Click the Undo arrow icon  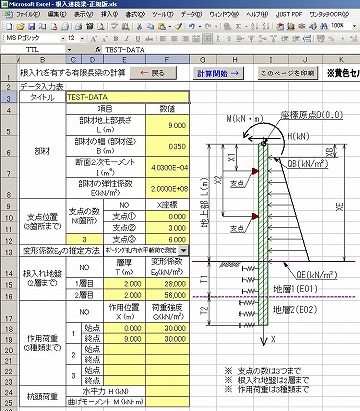coord(192,26)
